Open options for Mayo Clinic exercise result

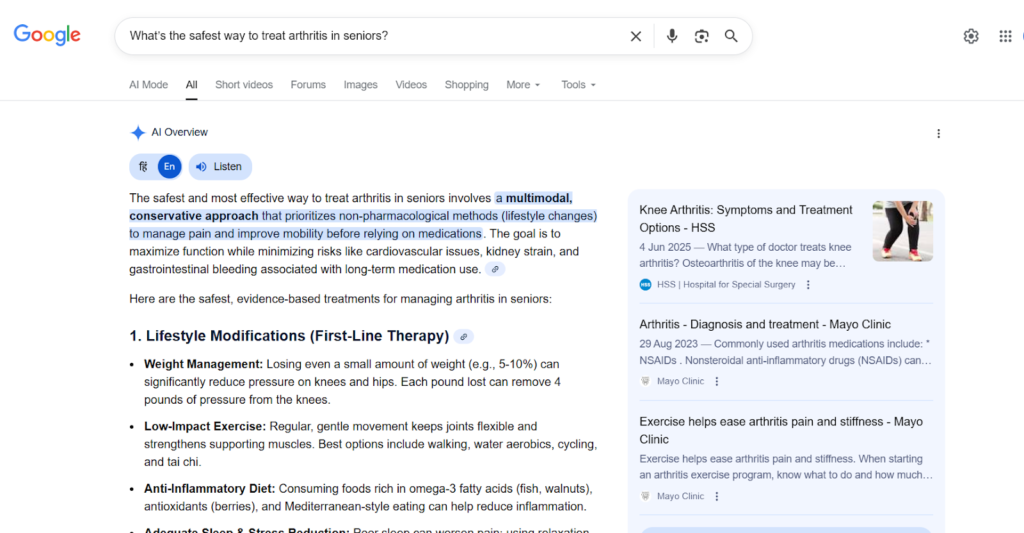click(716, 496)
